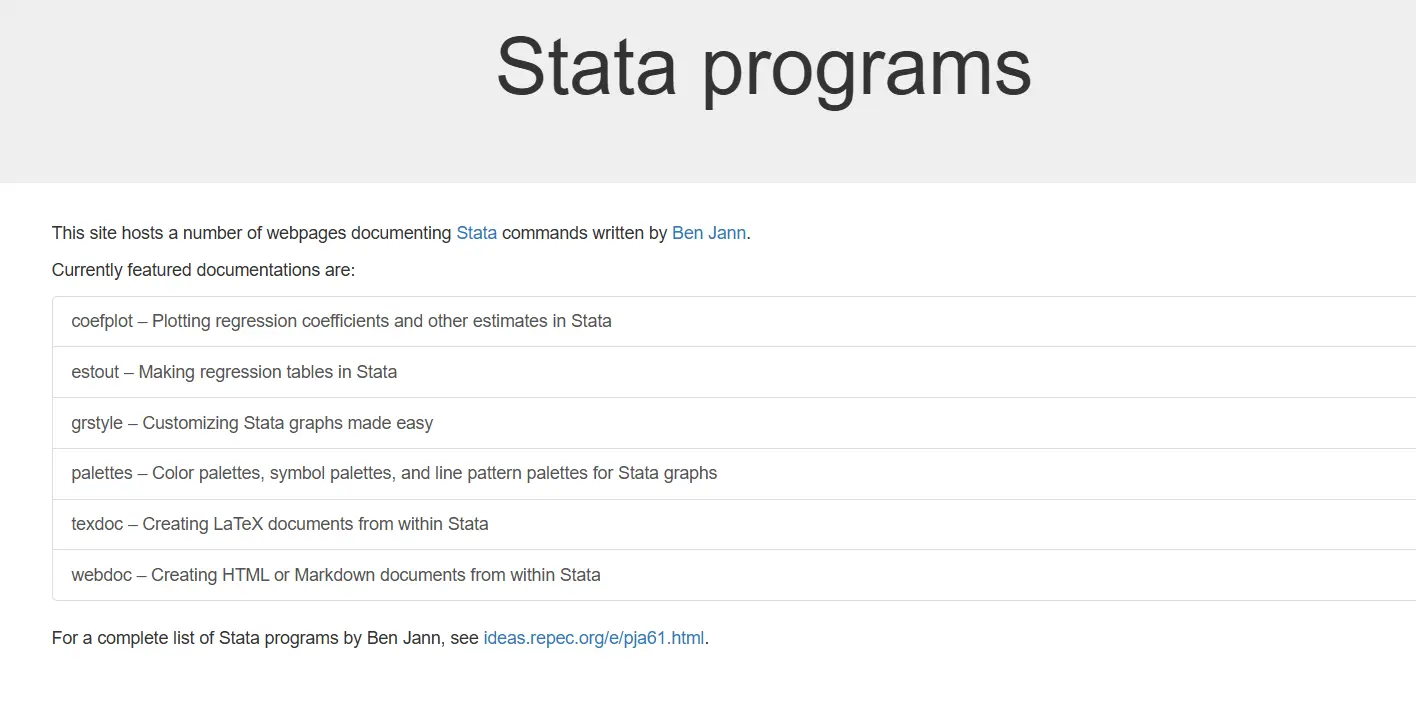
Task: Open the palettes color palettes entry
Action: 734,473
